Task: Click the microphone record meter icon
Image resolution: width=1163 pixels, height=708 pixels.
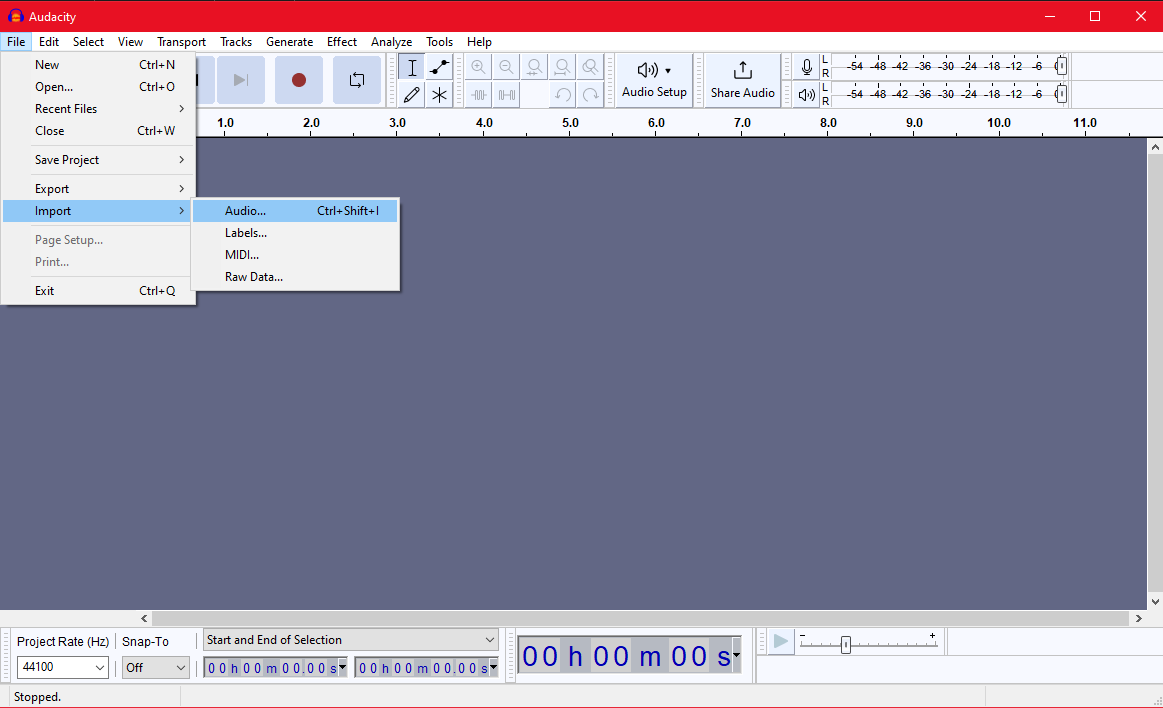Action: [x=806, y=67]
